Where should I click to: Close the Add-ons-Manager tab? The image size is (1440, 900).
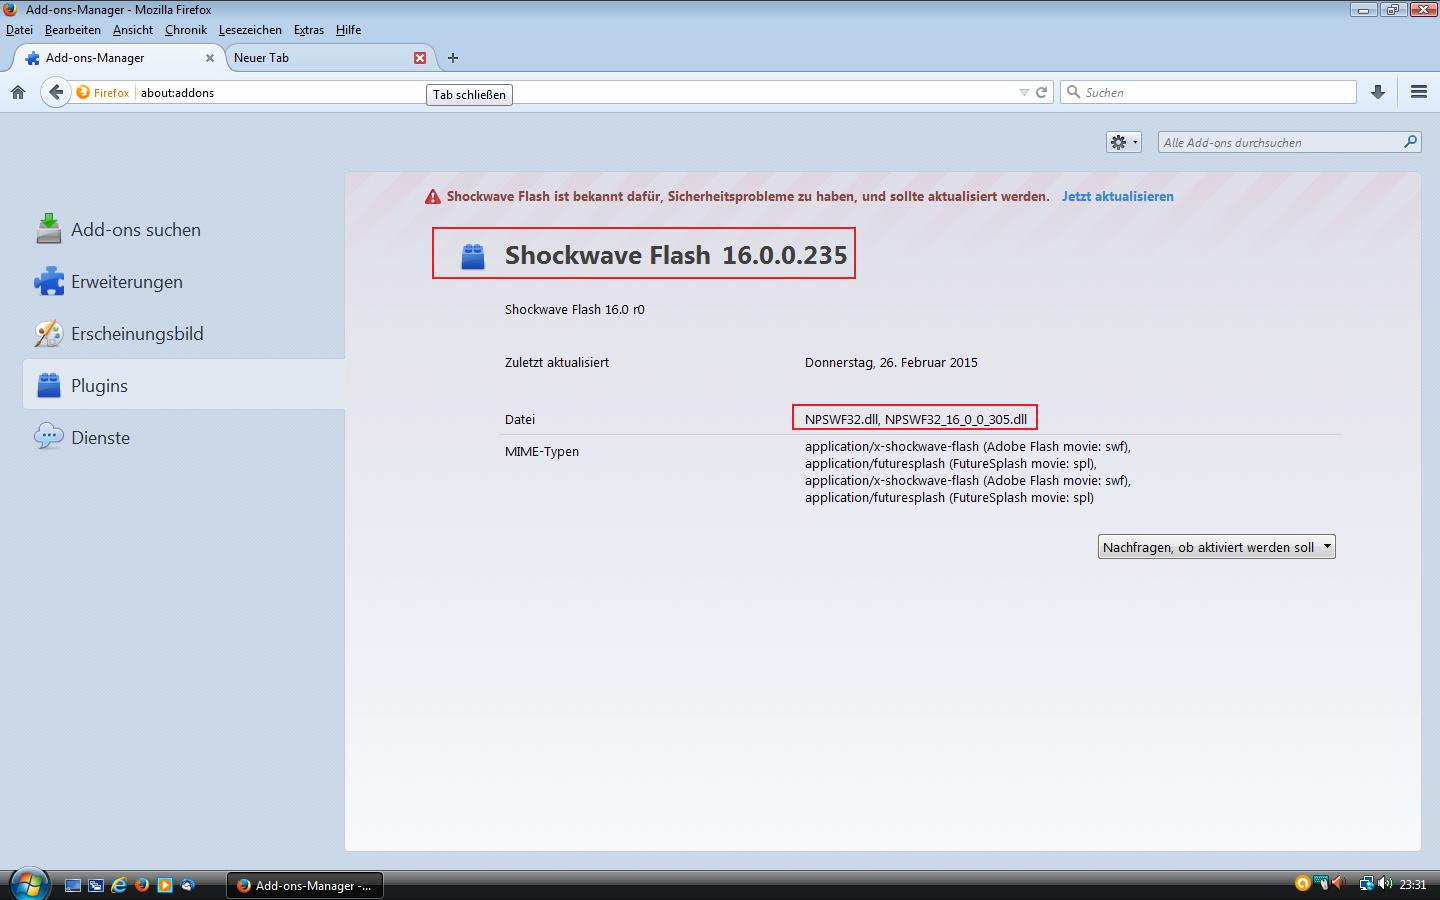pyautogui.click(x=210, y=58)
